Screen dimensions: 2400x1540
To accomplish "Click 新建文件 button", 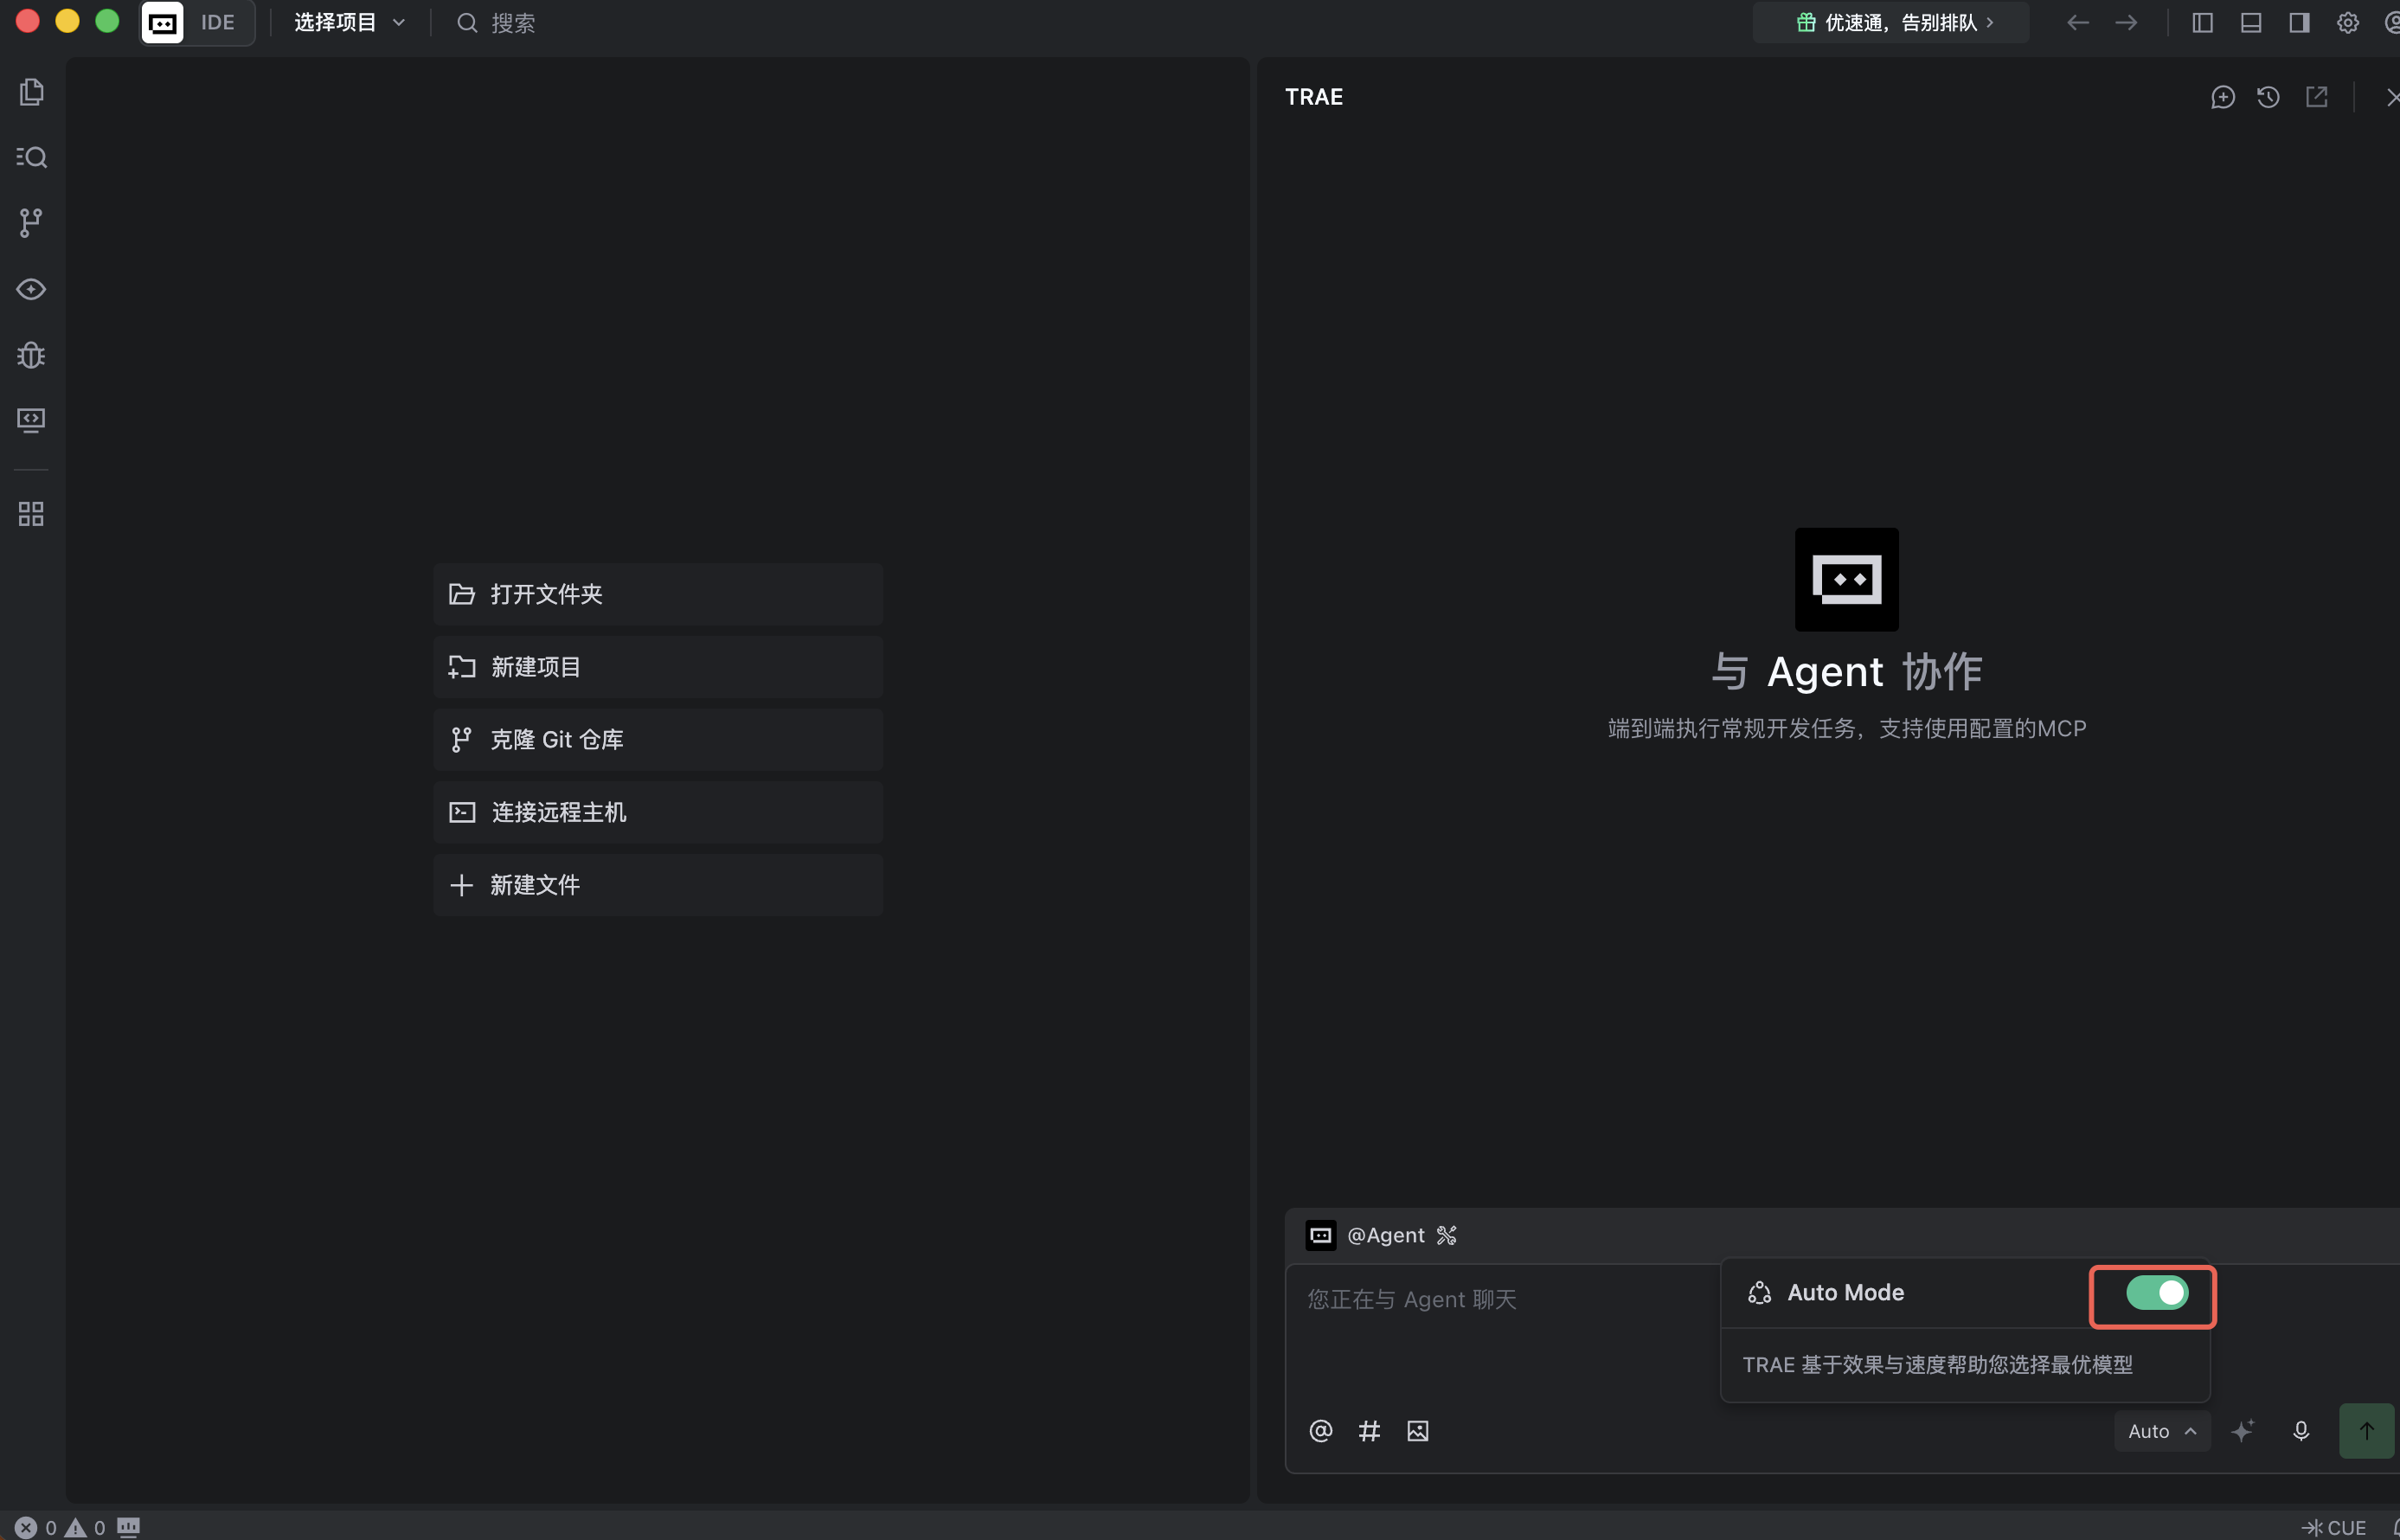I will click(658, 885).
